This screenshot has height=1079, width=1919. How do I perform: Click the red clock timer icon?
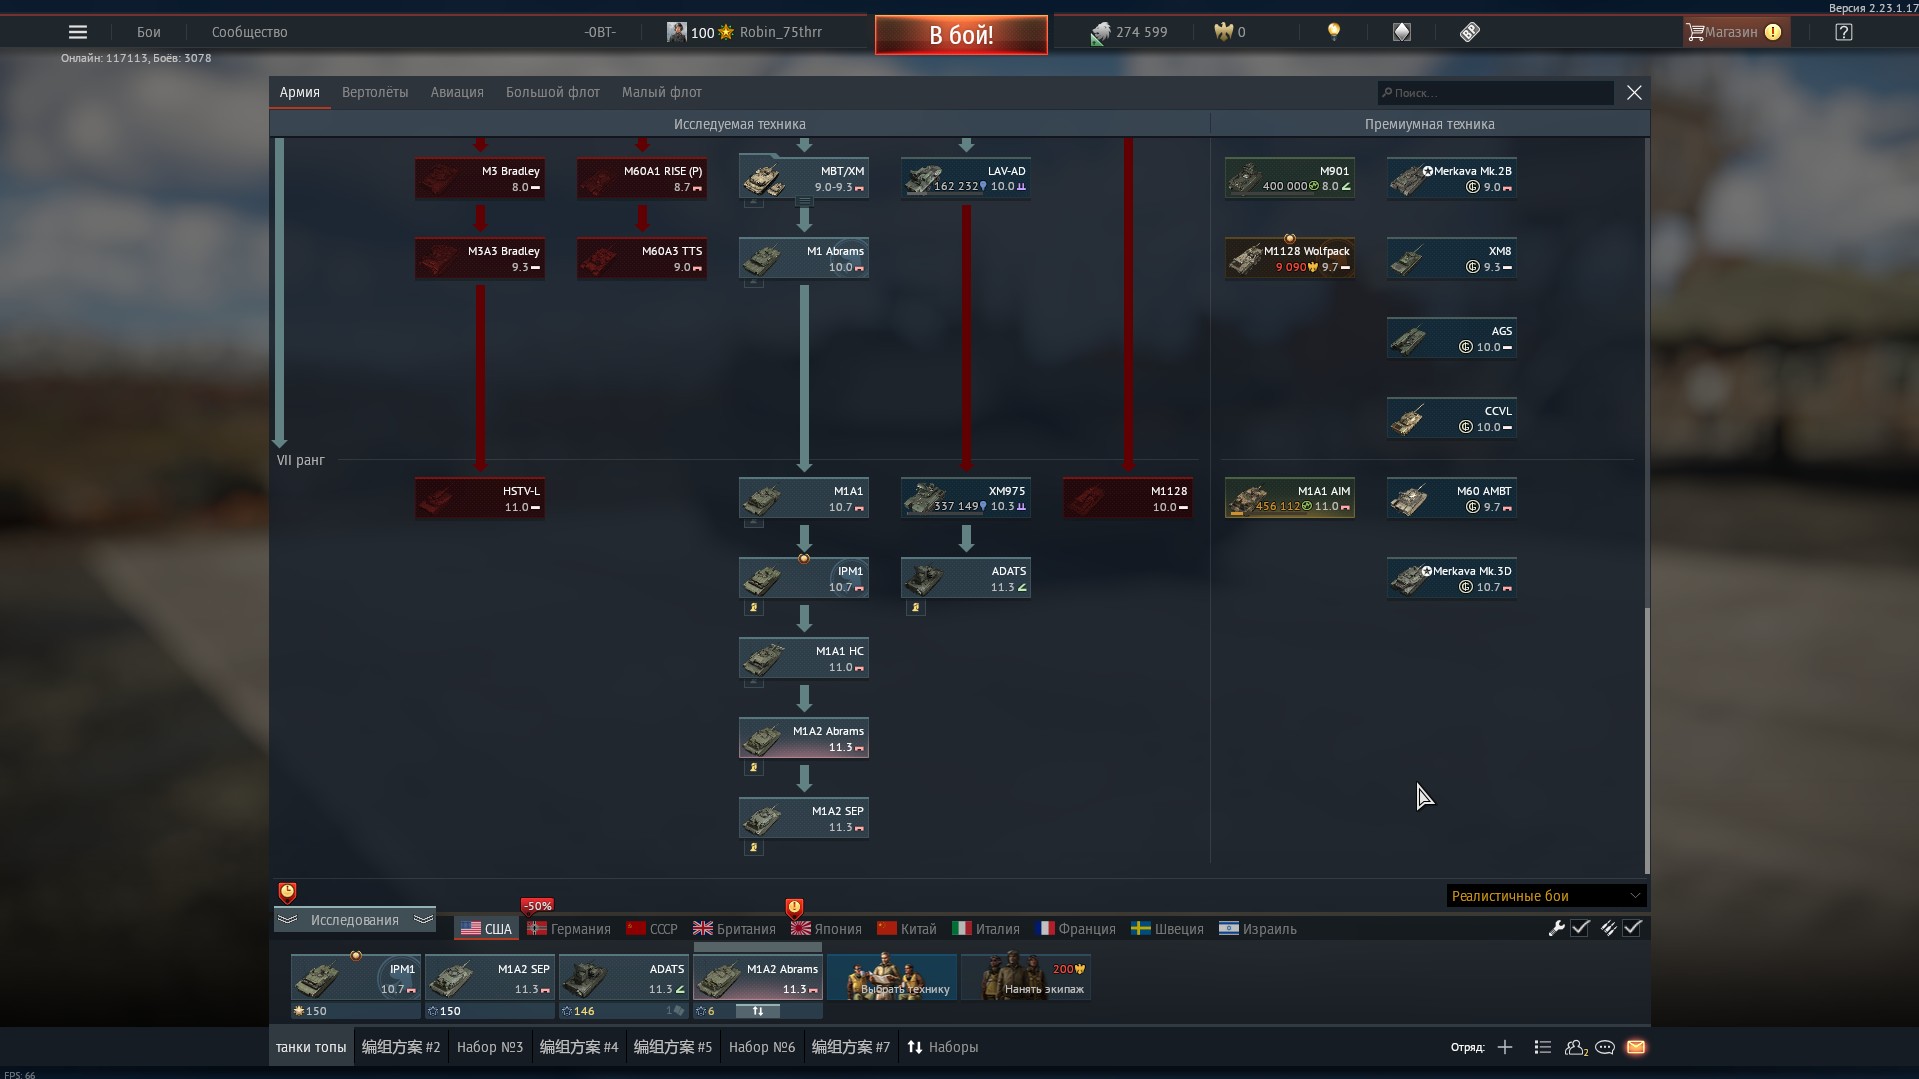[x=287, y=892]
